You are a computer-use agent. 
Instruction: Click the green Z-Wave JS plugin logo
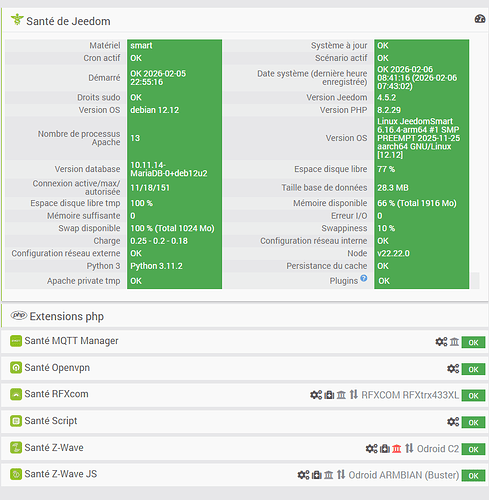click(16, 474)
